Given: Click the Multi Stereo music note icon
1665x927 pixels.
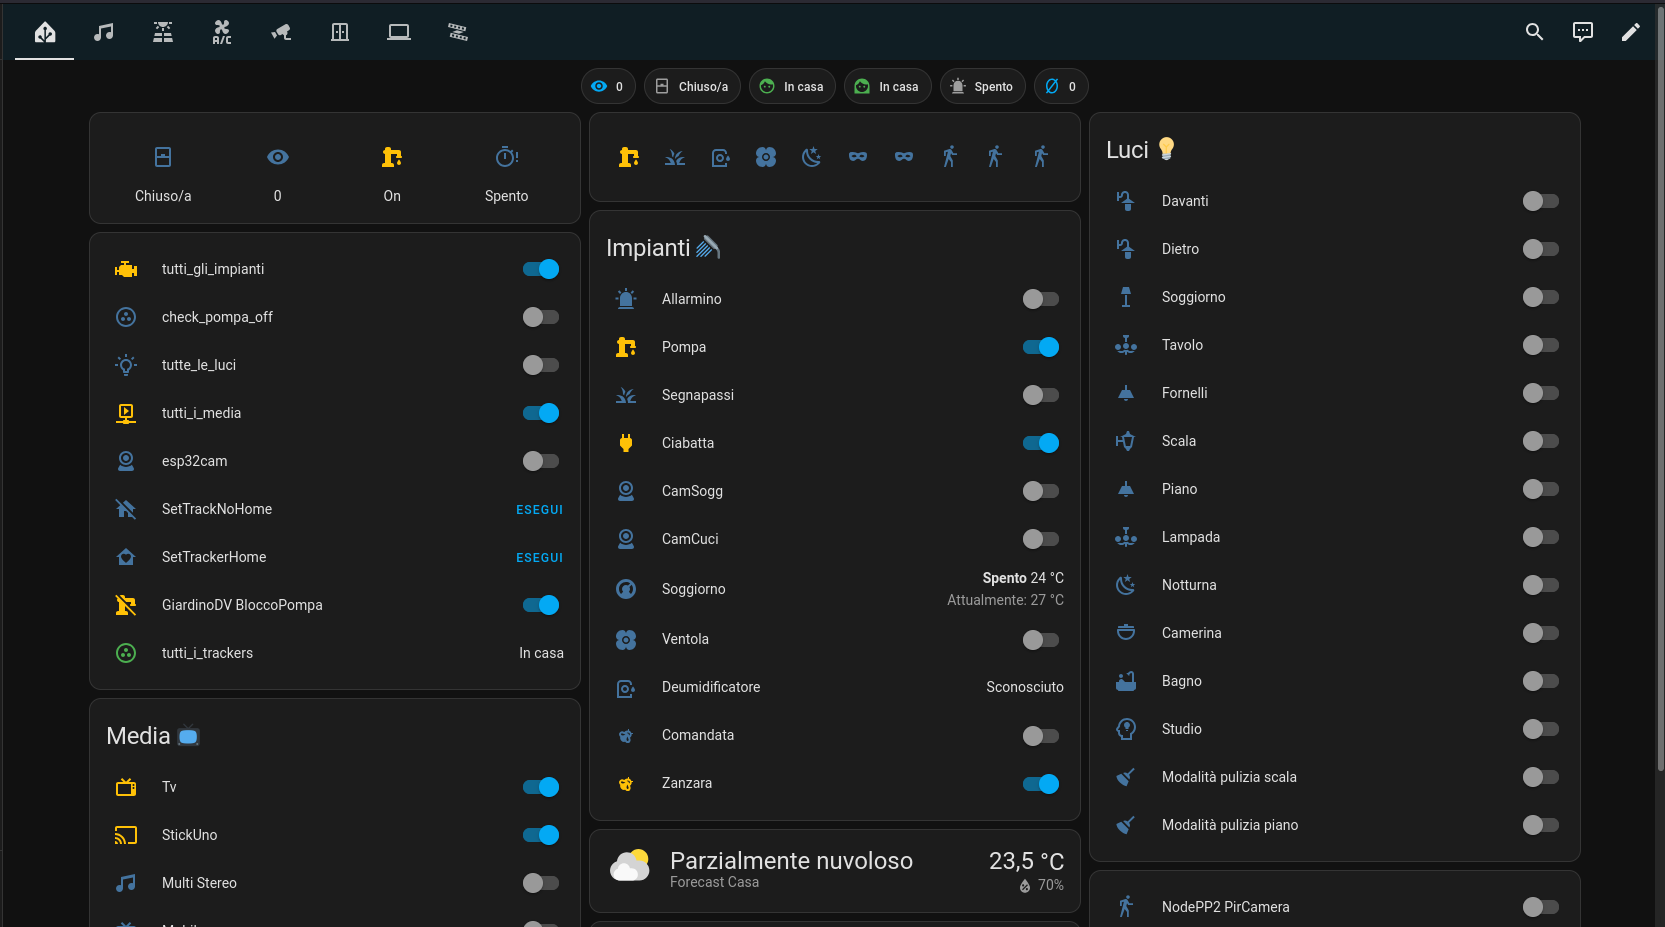Looking at the screenshot, I should click(x=126, y=883).
